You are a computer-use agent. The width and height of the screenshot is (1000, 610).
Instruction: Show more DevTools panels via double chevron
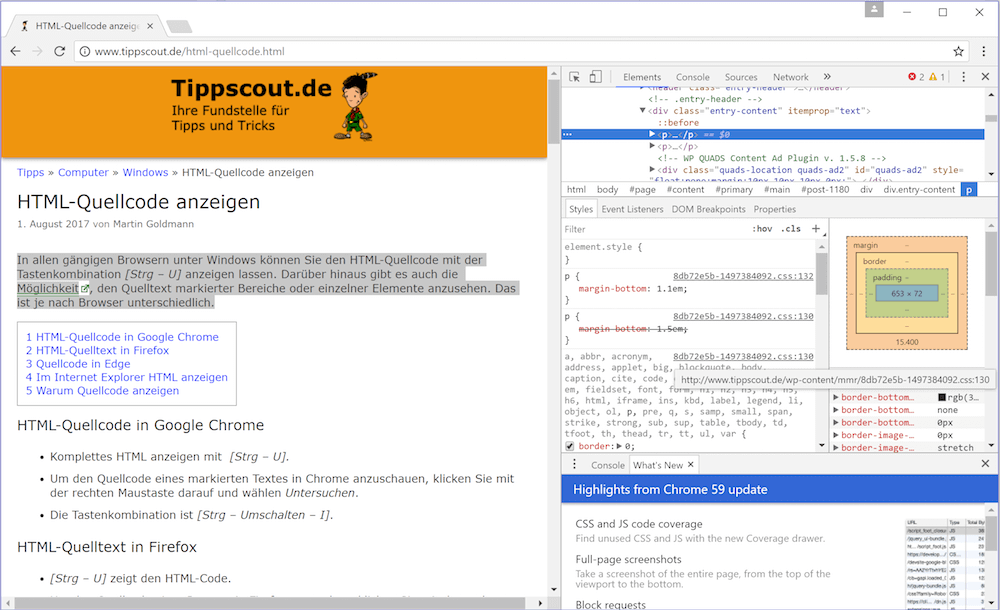pos(827,77)
